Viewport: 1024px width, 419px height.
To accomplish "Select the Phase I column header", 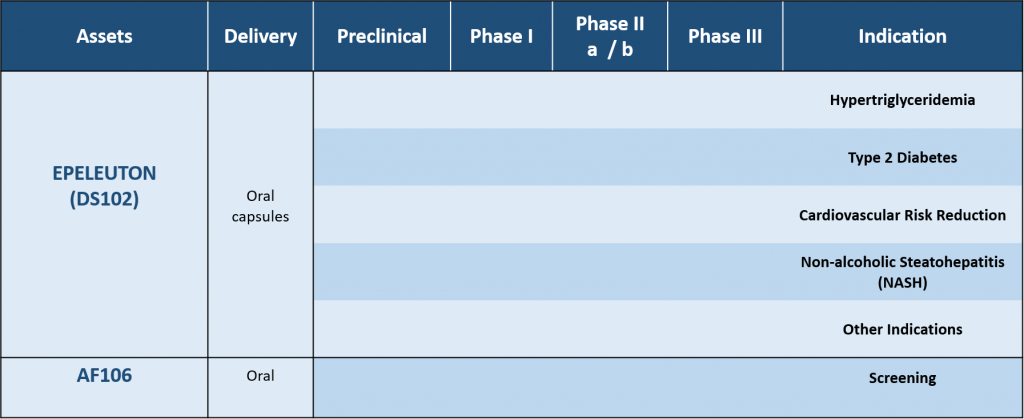I will 501,37.
